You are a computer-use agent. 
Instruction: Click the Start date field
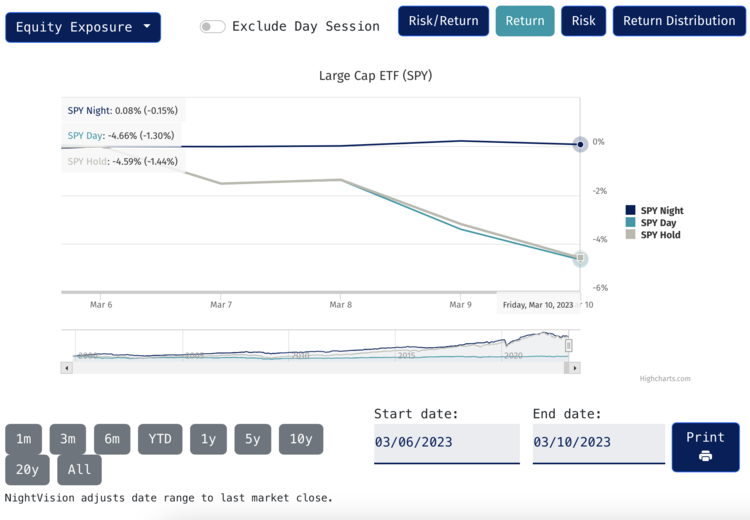click(446, 443)
